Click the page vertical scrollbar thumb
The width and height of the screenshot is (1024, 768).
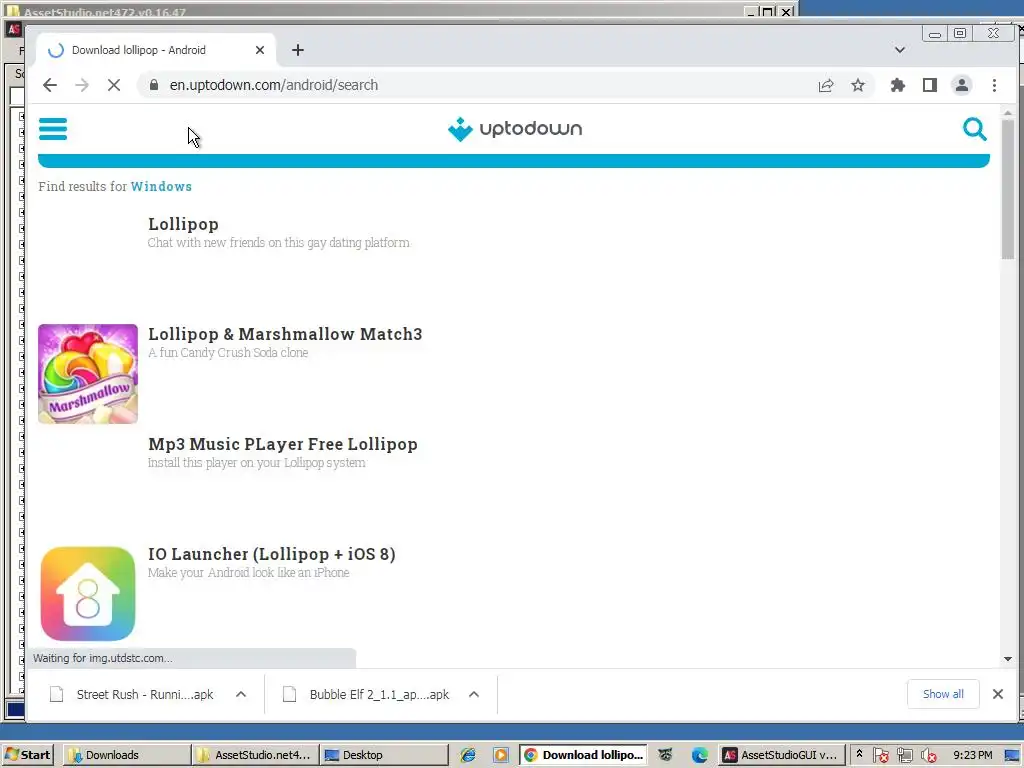pyautogui.click(x=1008, y=189)
